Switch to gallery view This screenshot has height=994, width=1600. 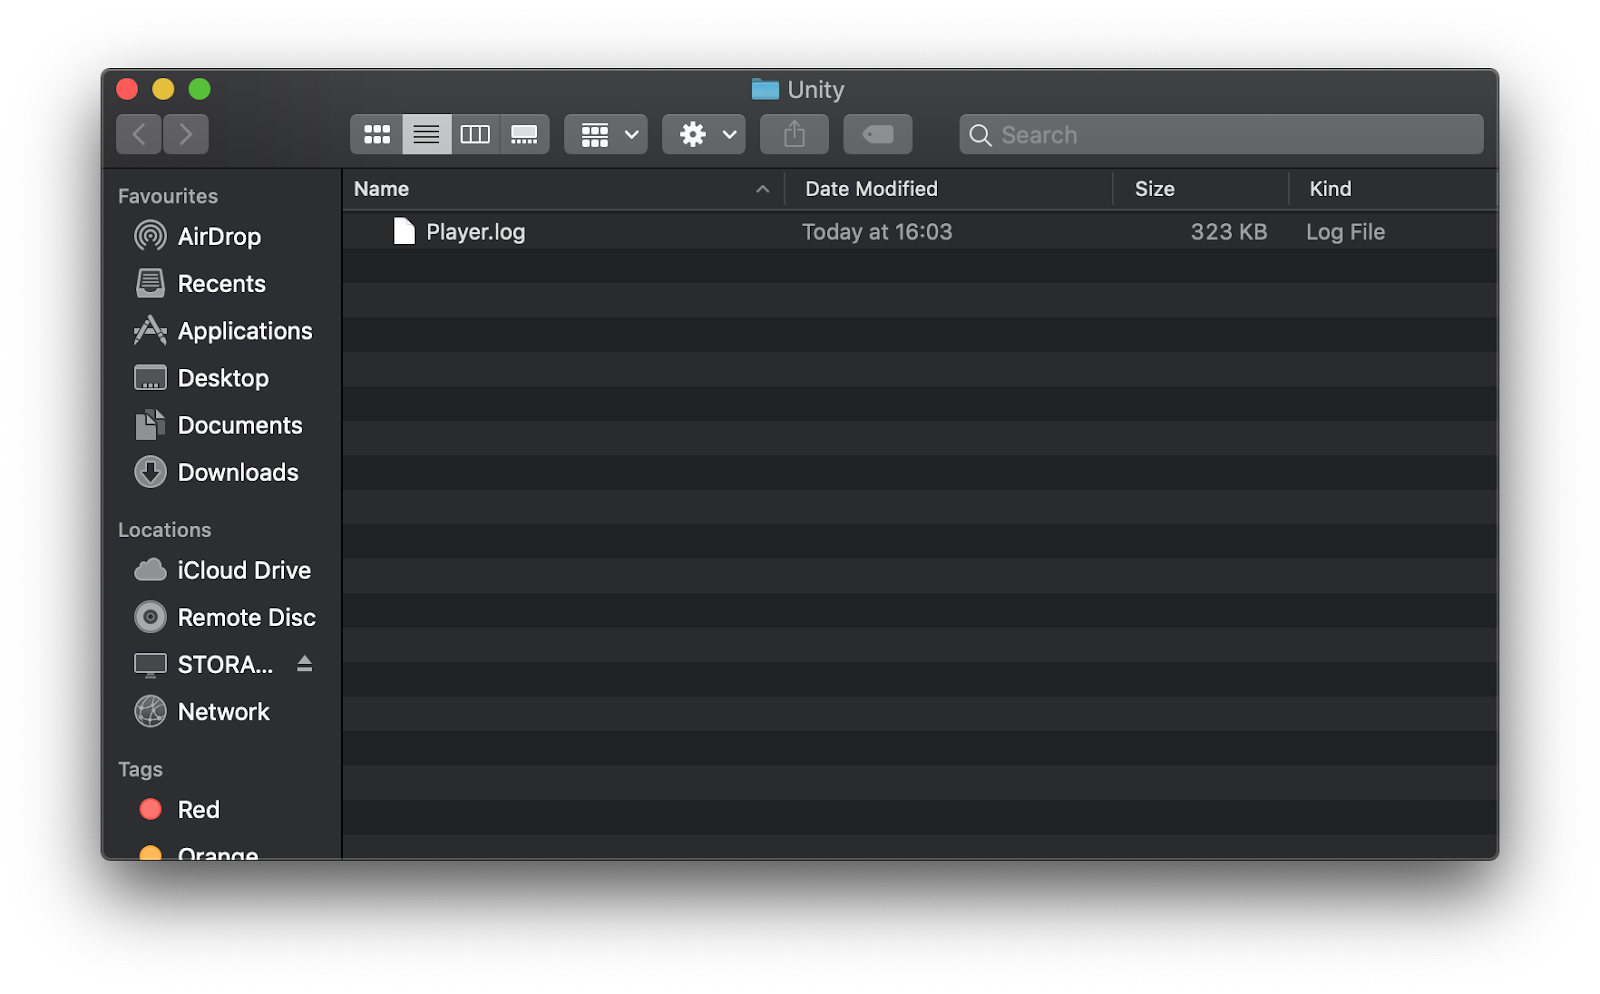click(524, 133)
